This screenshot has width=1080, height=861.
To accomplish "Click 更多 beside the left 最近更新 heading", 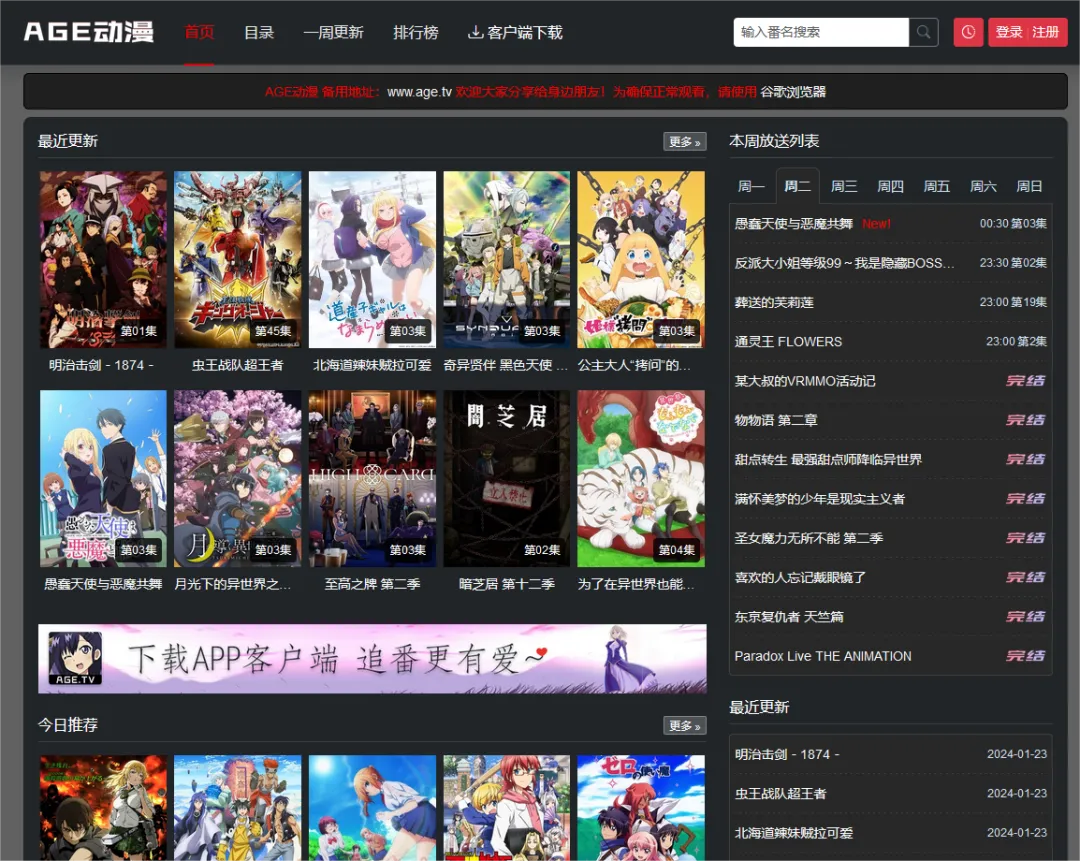I will point(685,141).
